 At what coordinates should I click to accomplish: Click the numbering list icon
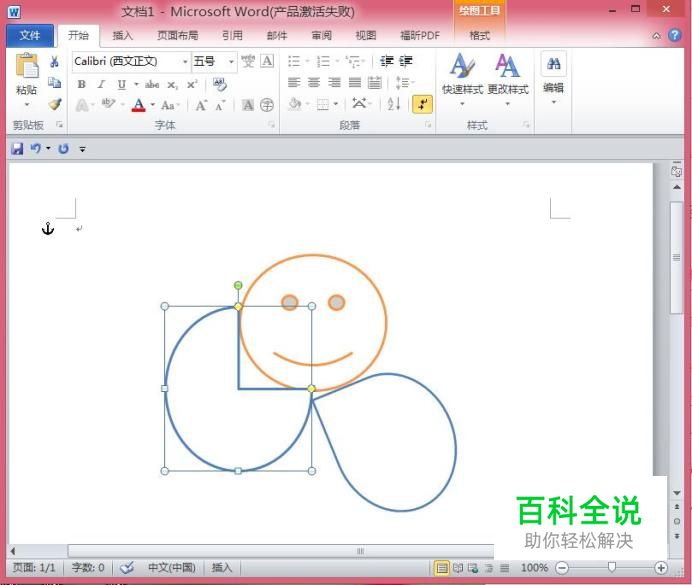point(323,61)
